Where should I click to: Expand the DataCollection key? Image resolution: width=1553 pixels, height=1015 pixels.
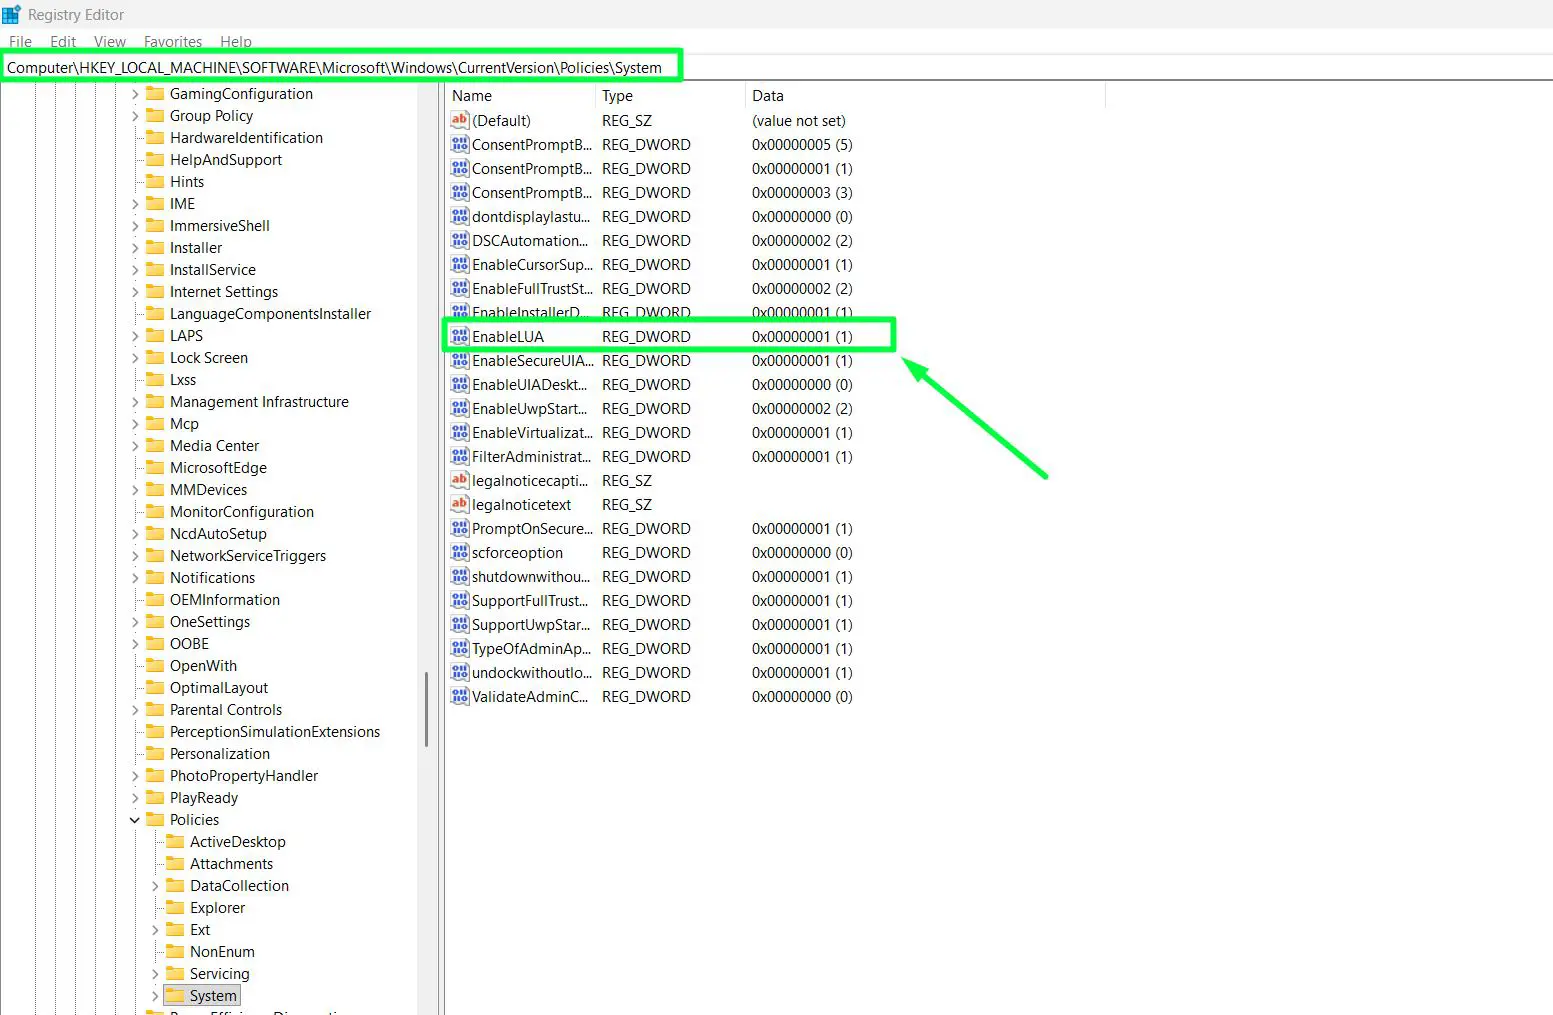point(154,885)
